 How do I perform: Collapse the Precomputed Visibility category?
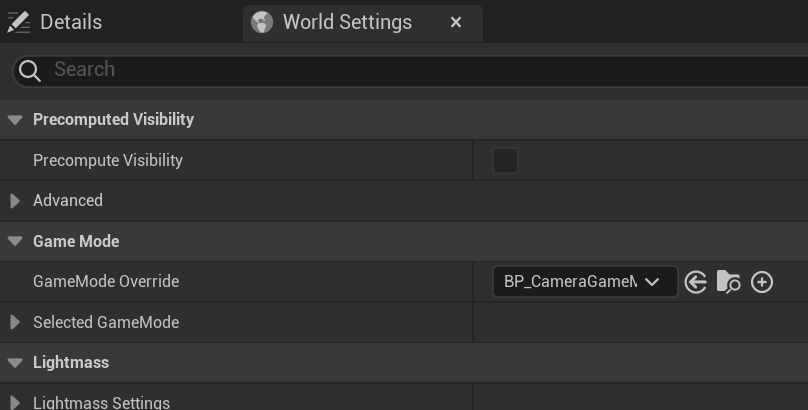click(x=15, y=120)
